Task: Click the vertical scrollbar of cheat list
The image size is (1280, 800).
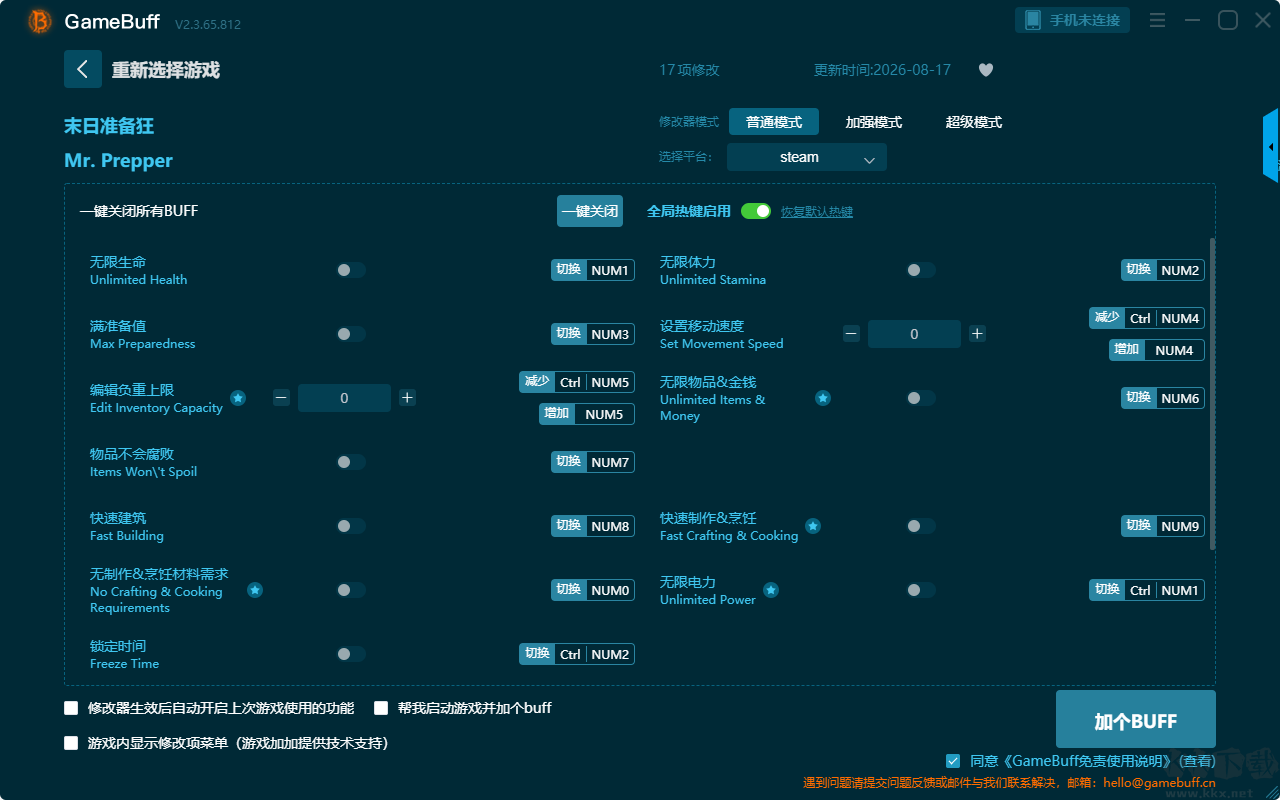Action: coord(1213,394)
